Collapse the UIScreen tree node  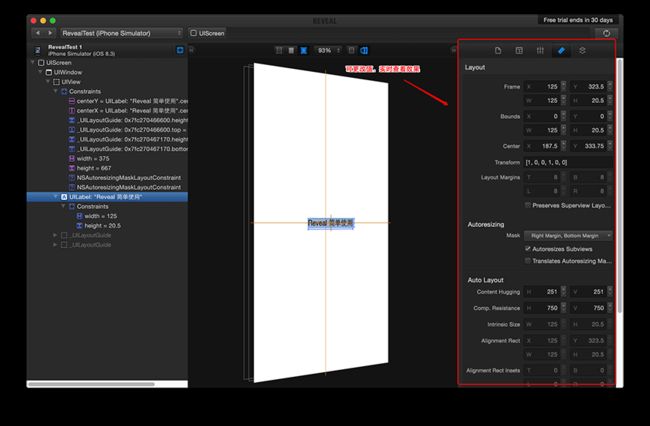tap(33, 63)
